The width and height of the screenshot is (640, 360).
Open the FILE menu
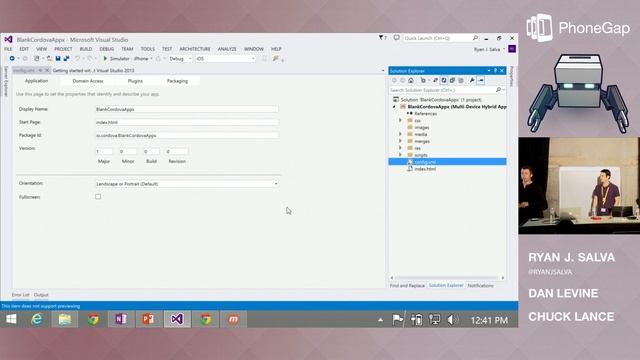pyautogui.click(x=8, y=49)
